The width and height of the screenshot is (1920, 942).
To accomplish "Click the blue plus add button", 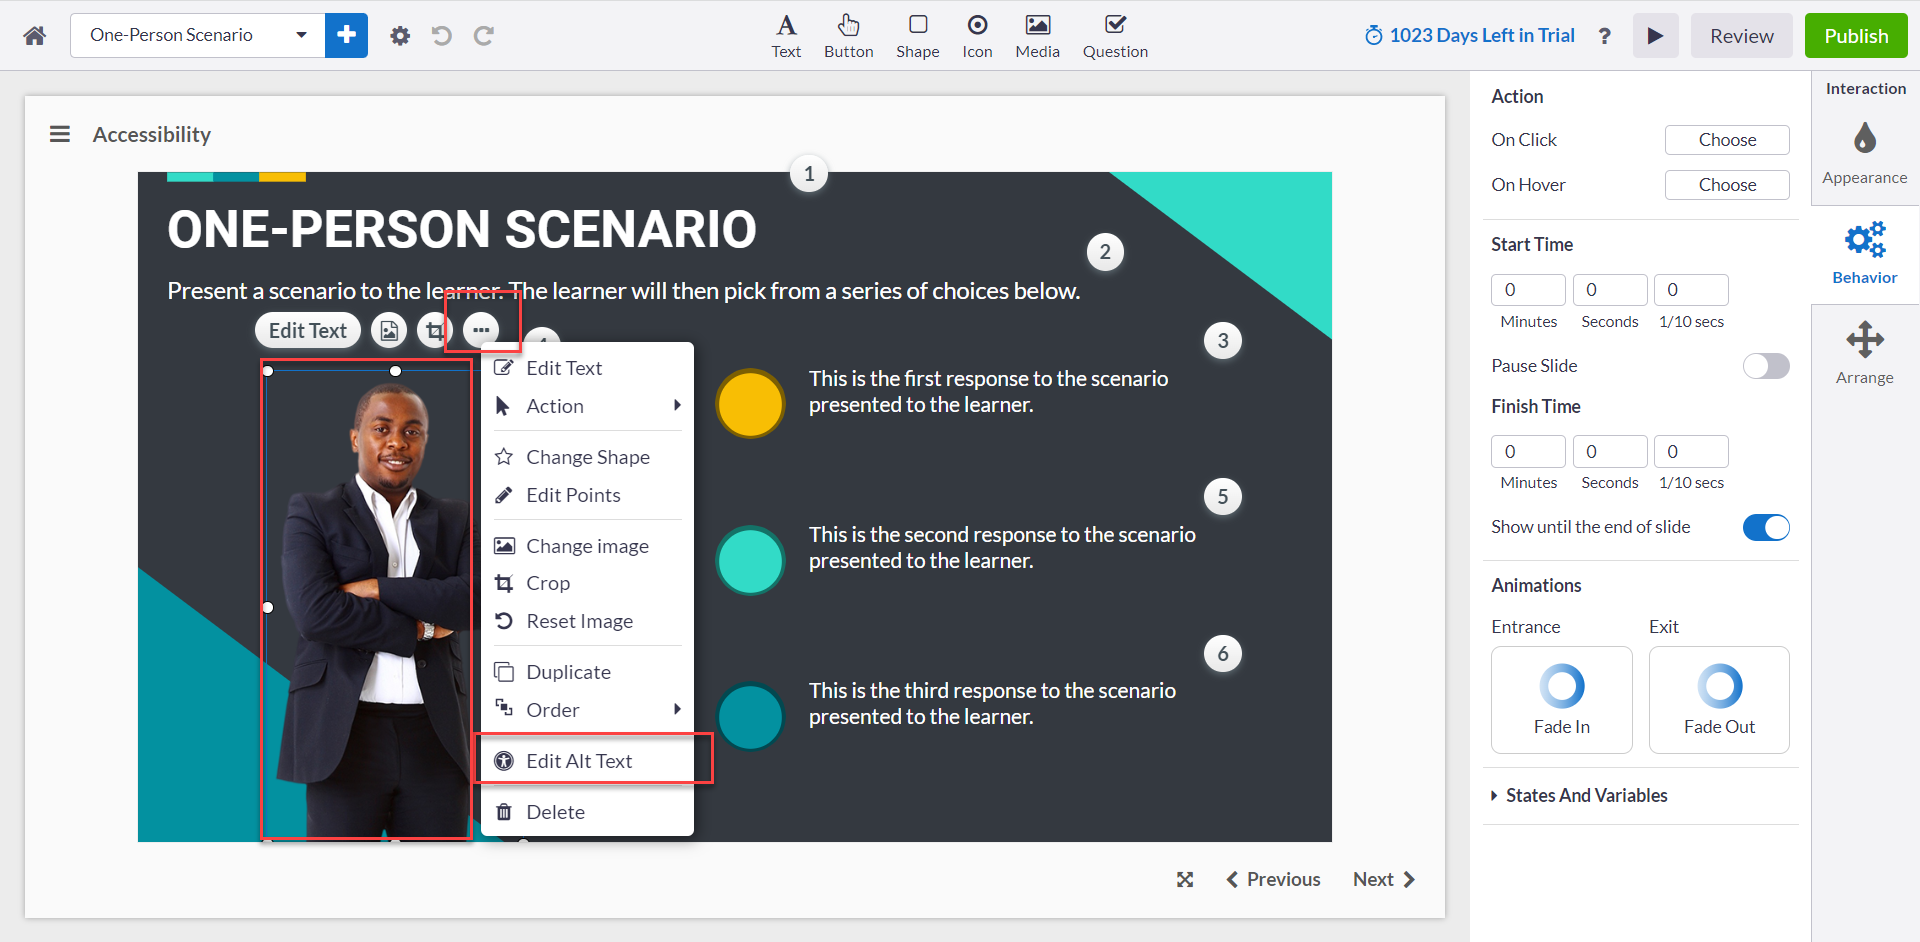I will click(x=346, y=35).
